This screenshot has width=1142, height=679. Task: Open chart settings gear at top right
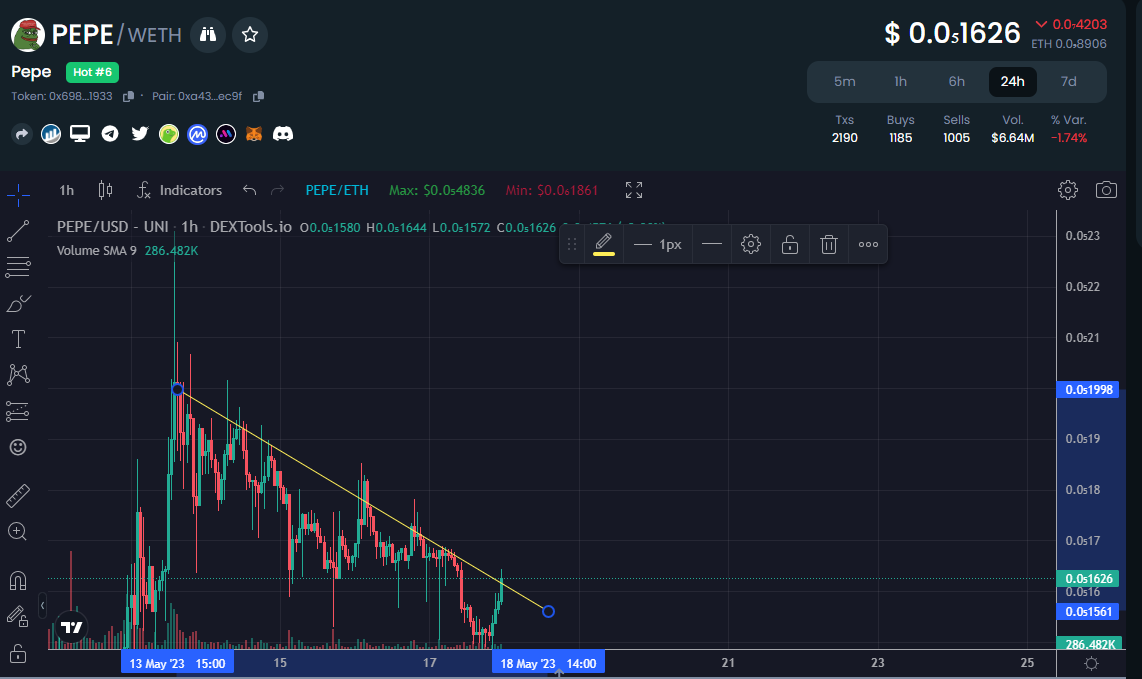point(1068,190)
